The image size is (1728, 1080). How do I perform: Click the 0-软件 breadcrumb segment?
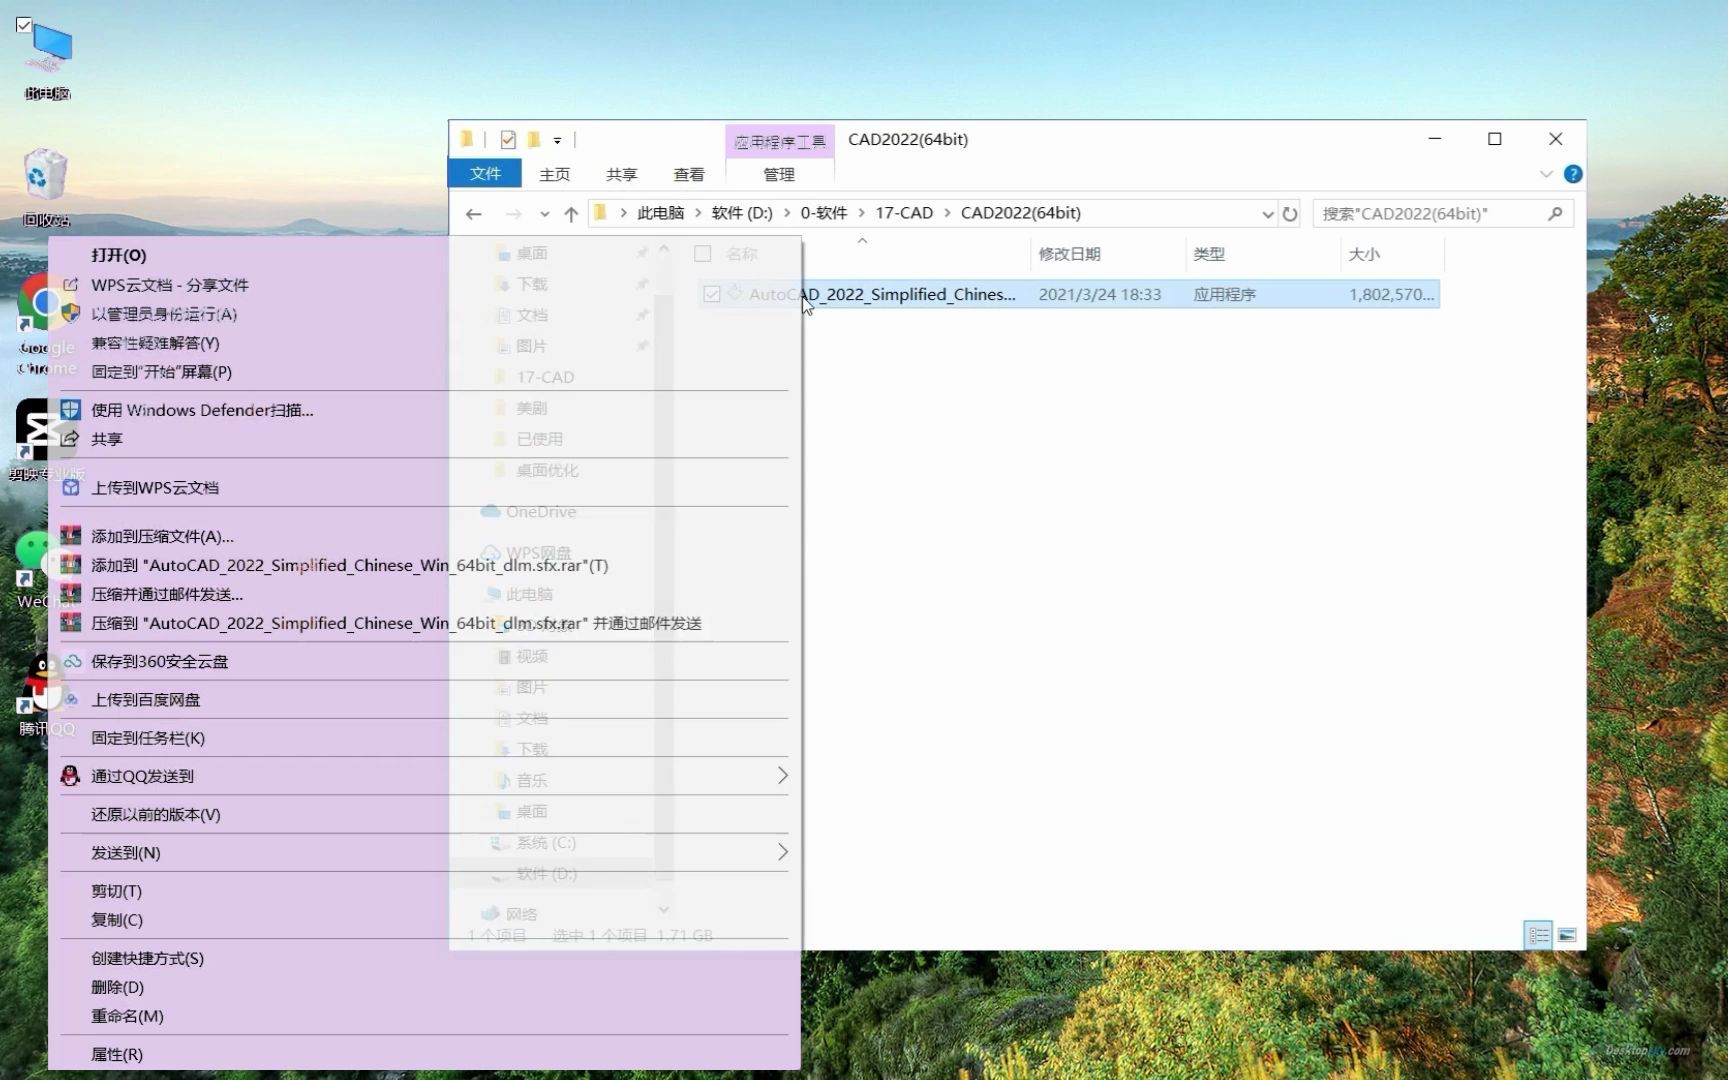(x=823, y=213)
